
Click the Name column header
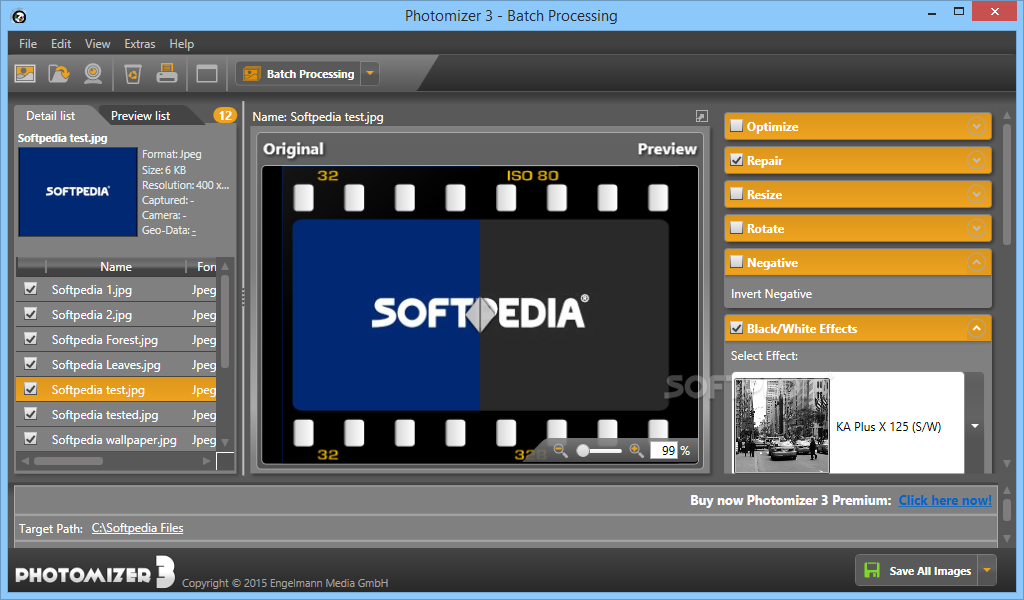(x=116, y=266)
